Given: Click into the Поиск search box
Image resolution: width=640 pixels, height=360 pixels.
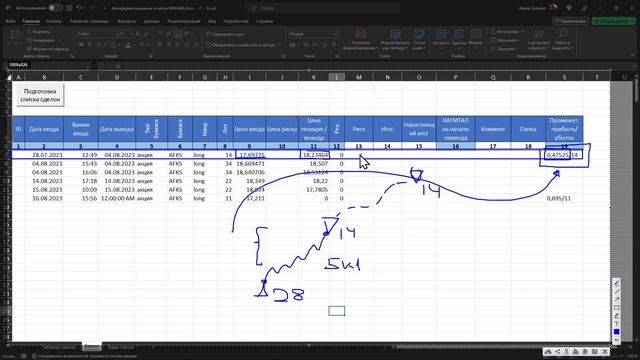Looking at the screenshot, I should point(322,8).
